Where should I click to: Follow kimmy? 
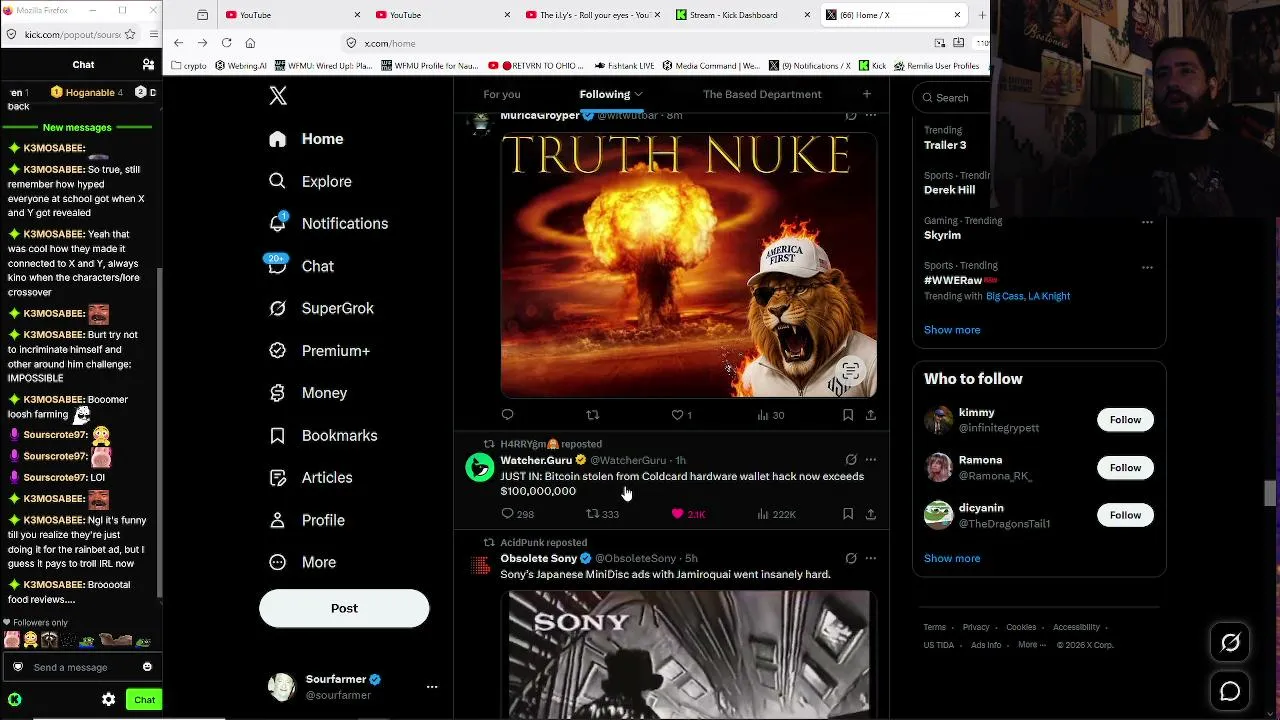click(x=1125, y=420)
